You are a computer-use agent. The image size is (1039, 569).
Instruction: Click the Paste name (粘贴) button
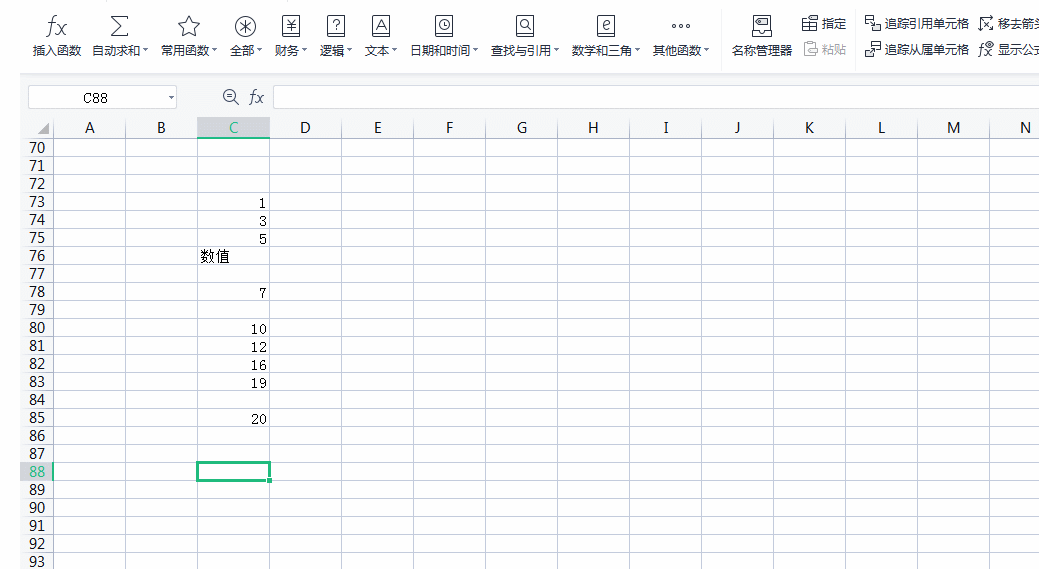pos(825,49)
